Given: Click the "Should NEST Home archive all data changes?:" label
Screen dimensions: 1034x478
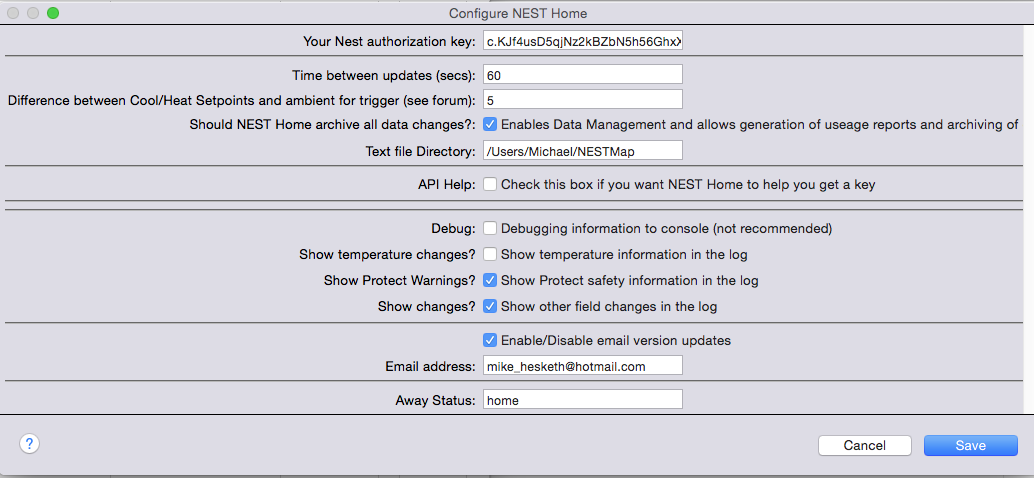Looking at the screenshot, I should (332, 124).
